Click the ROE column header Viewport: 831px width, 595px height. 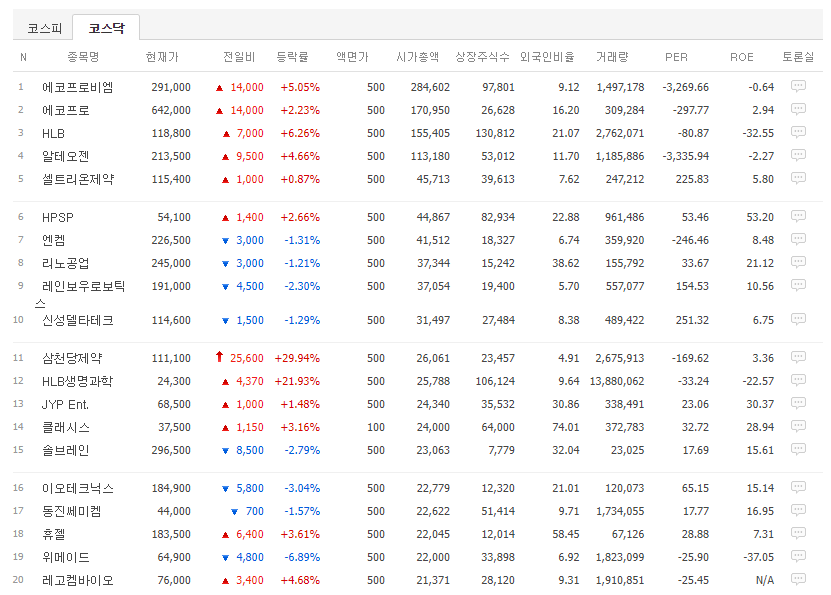click(741, 57)
